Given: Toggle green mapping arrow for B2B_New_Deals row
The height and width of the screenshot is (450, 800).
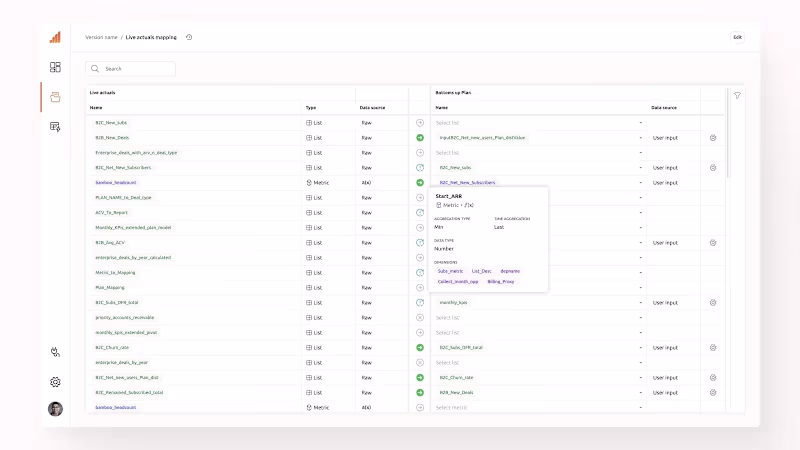Looking at the screenshot, I should tap(420, 138).
